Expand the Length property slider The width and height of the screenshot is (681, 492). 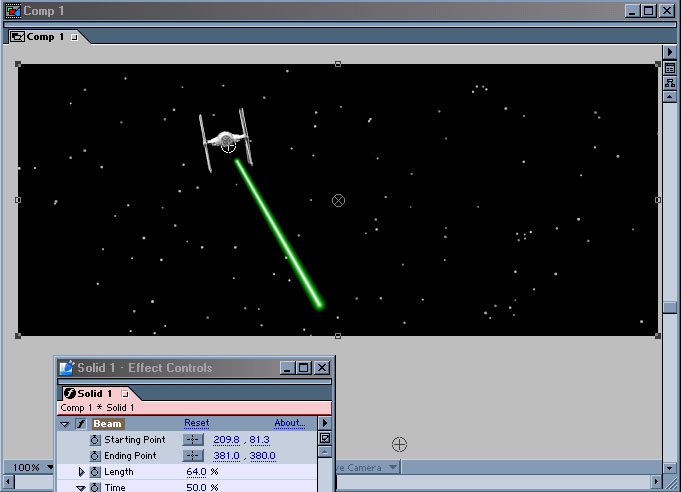(81, 472)
